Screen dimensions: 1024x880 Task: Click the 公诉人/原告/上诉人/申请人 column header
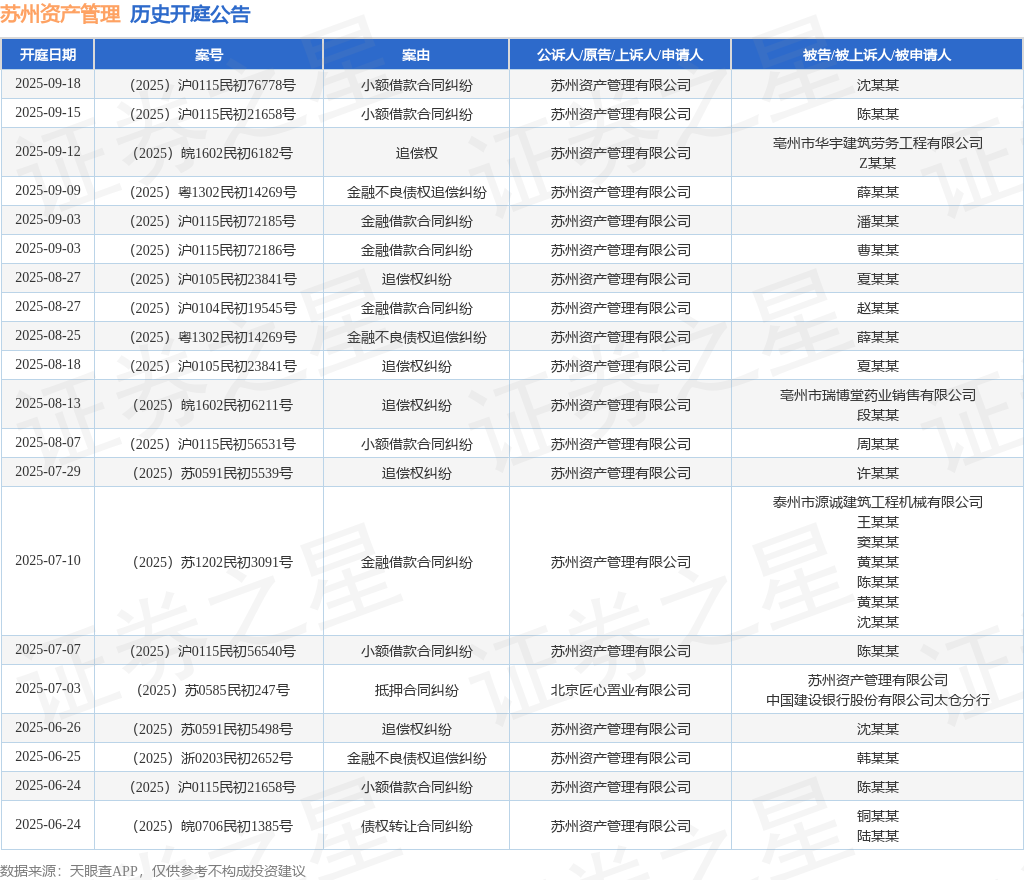[x=620, y=55]
